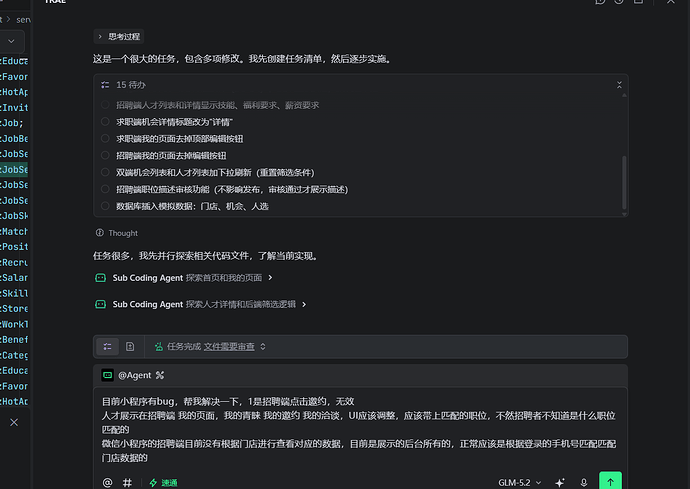Click robot icon of 探索首页和我的页面 agent
Image resolution: width=690 pixels, height=489 pixels.
click(x=100, y=278)
